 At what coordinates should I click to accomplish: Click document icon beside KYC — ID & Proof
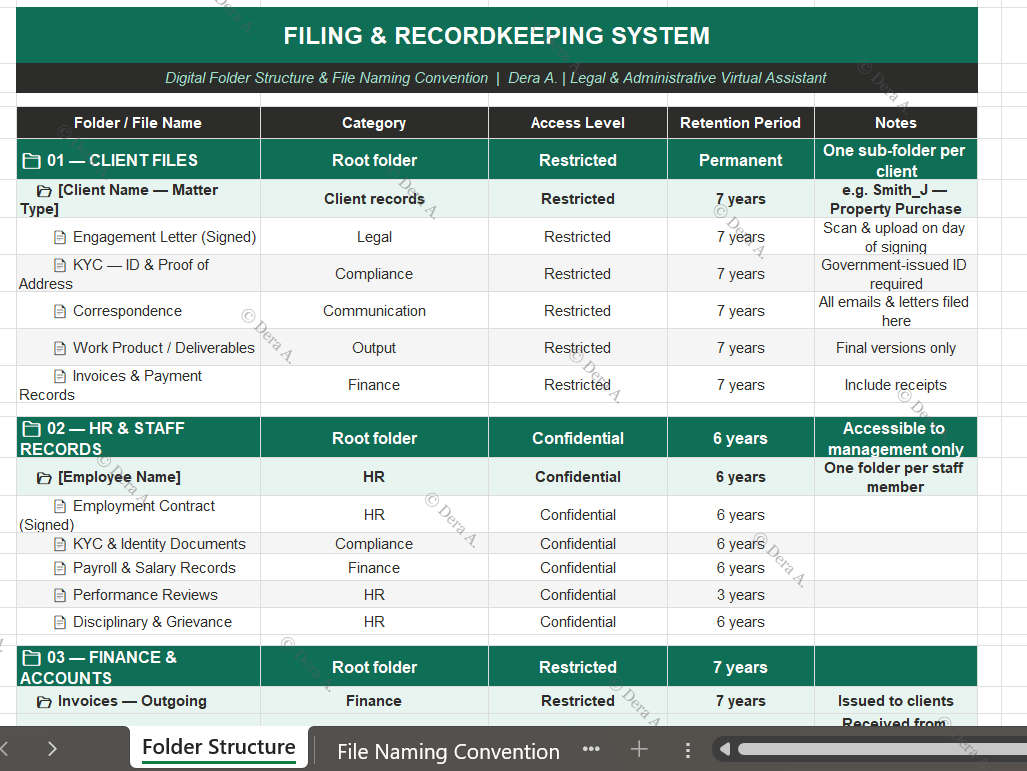coord(60,265)
